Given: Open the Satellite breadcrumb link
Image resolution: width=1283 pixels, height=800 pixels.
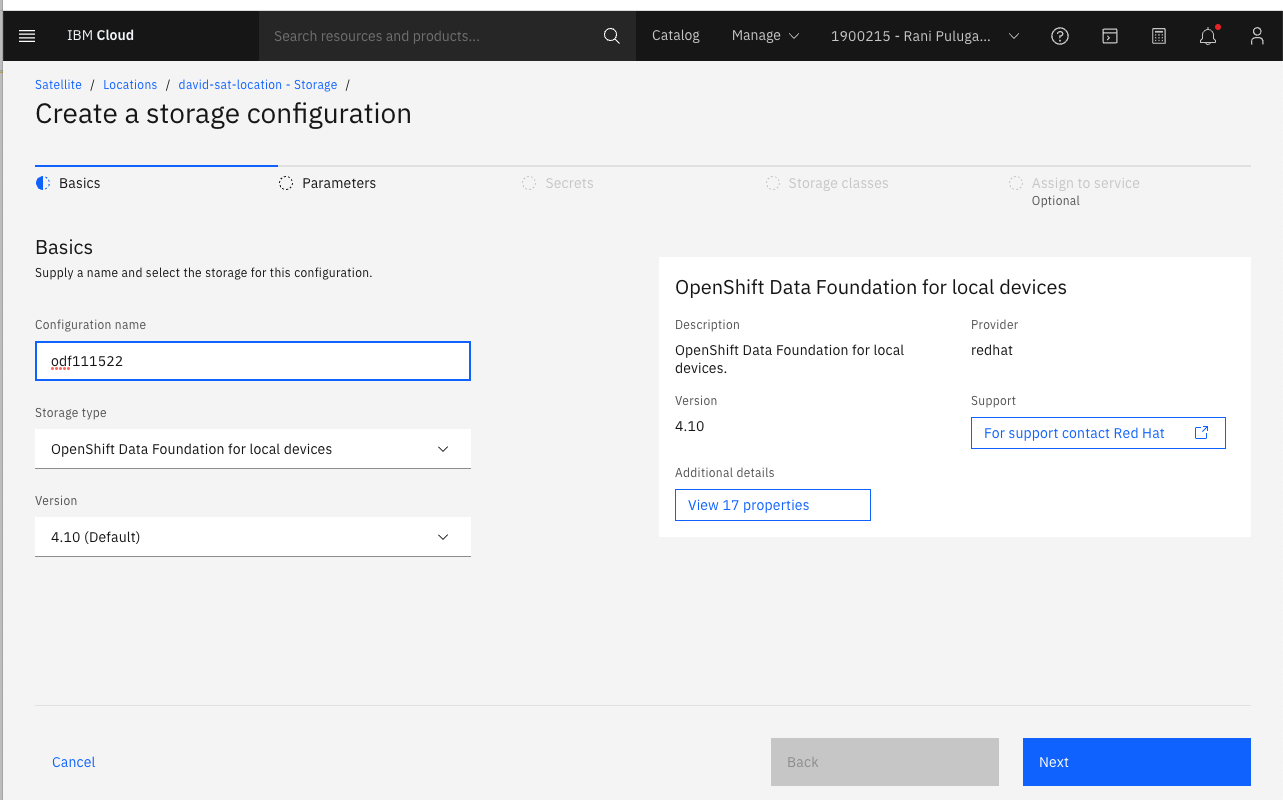Looking at the screenshot, I should (x=59, y=85).
